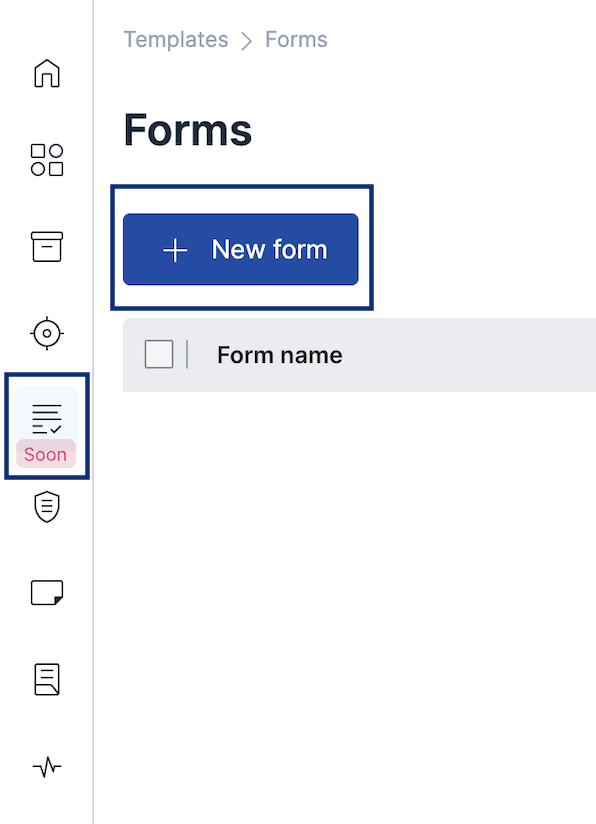The height and width of the screenshot is (824, 596).
Task: Open the sticky note icon in sidebar
Action: (x=45, y=592)
